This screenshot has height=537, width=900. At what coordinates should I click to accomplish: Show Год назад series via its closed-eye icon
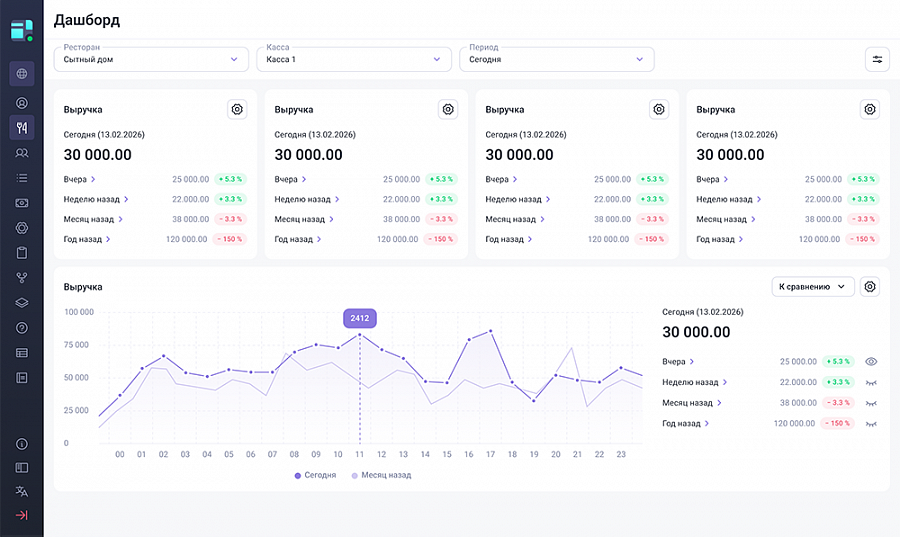click(871, 424)
